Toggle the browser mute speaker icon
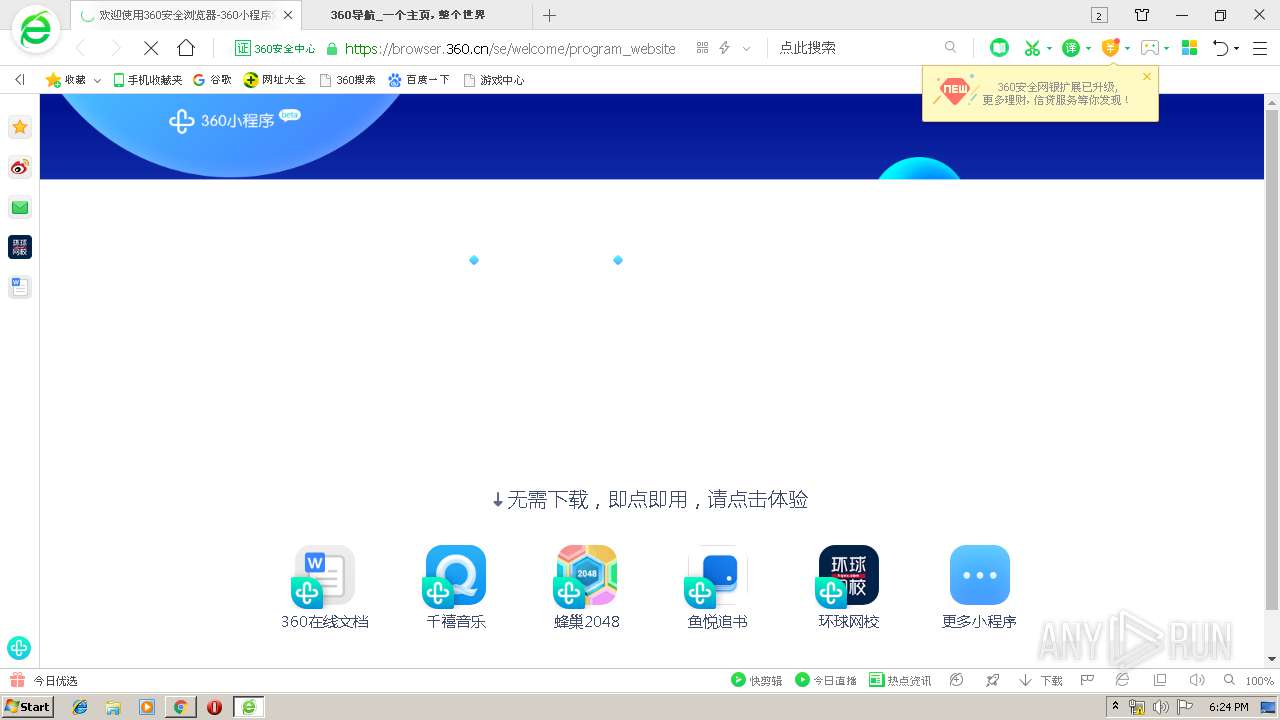The height and width of the screenshot is (720, 1280). click(x=1196, y=681)
